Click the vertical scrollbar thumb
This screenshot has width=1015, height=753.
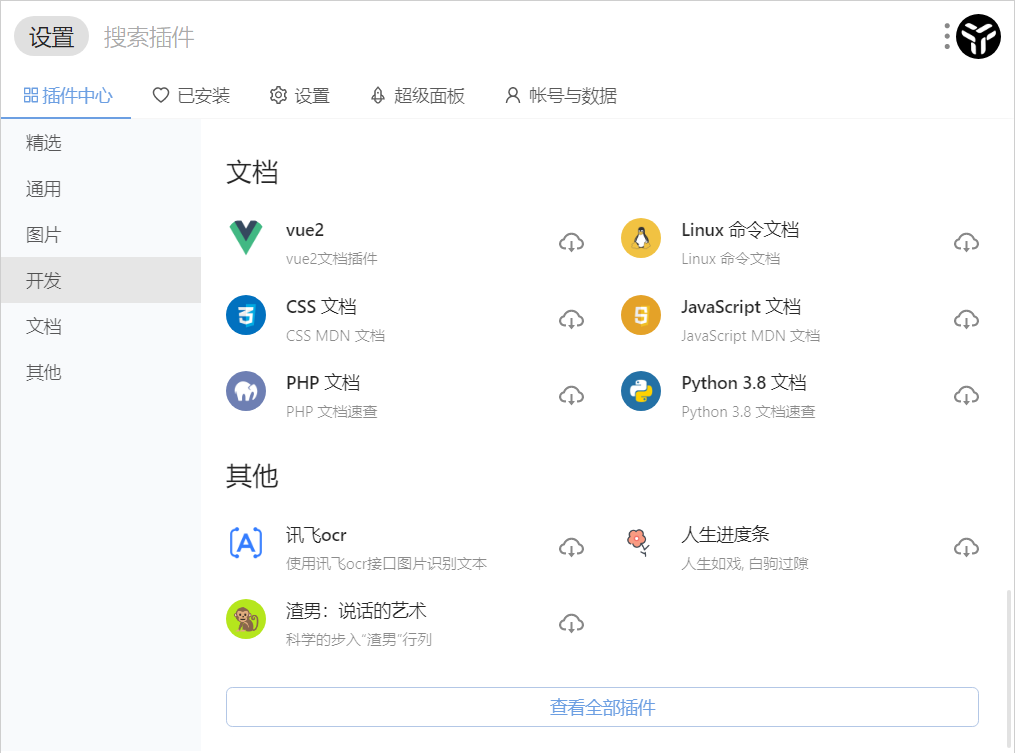1008,670
